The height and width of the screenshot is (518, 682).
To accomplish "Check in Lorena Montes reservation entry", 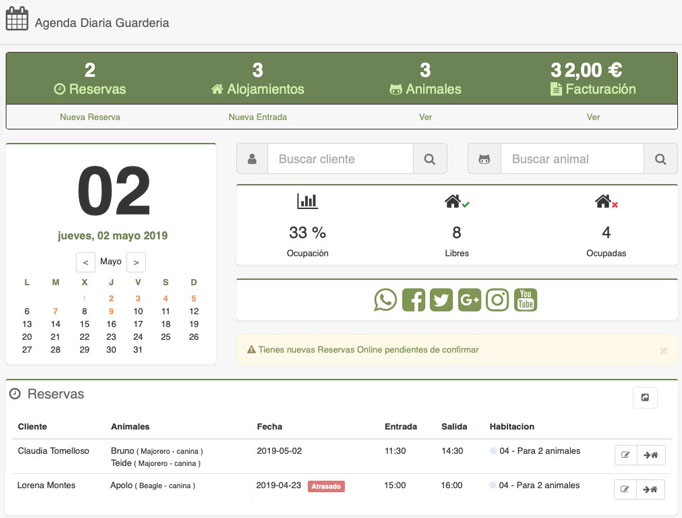I will (650, 489).
